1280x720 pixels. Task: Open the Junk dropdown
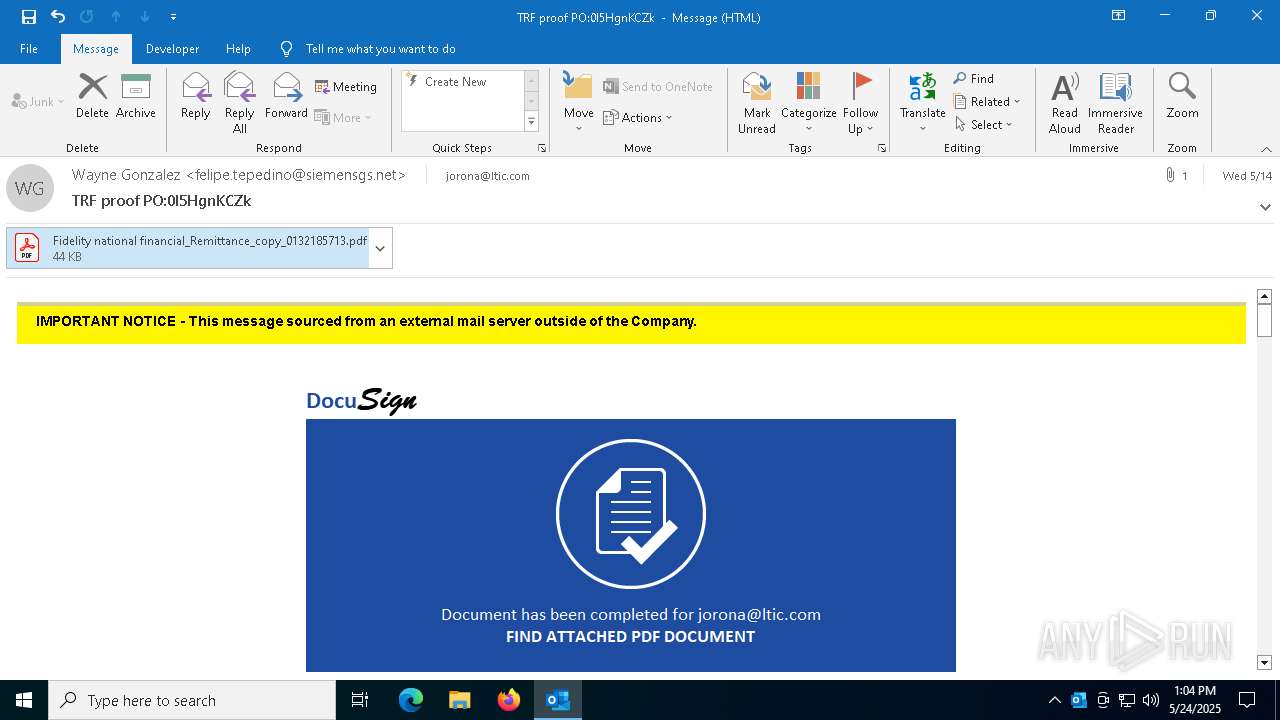tap(38, 102)
